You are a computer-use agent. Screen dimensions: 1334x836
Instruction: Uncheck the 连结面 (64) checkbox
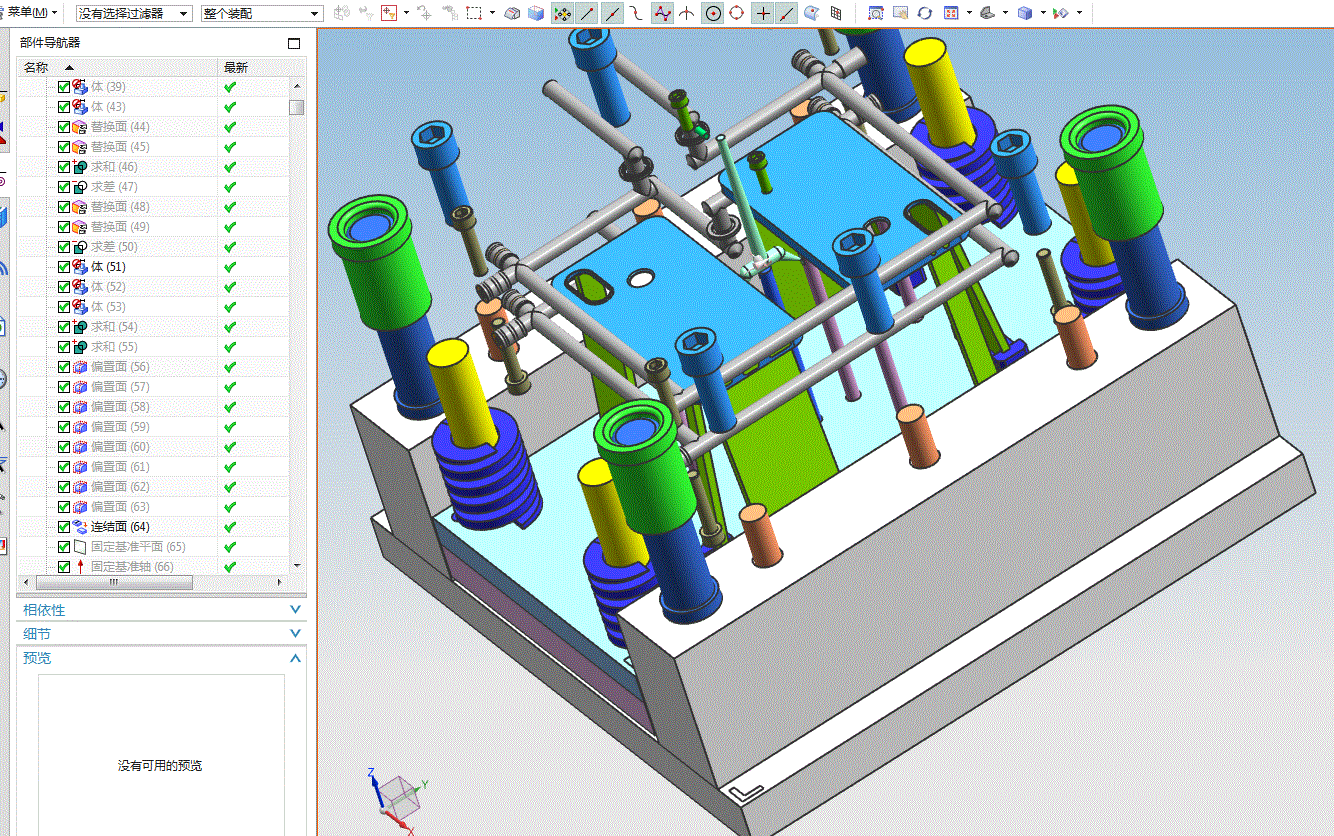coord(64,527)
